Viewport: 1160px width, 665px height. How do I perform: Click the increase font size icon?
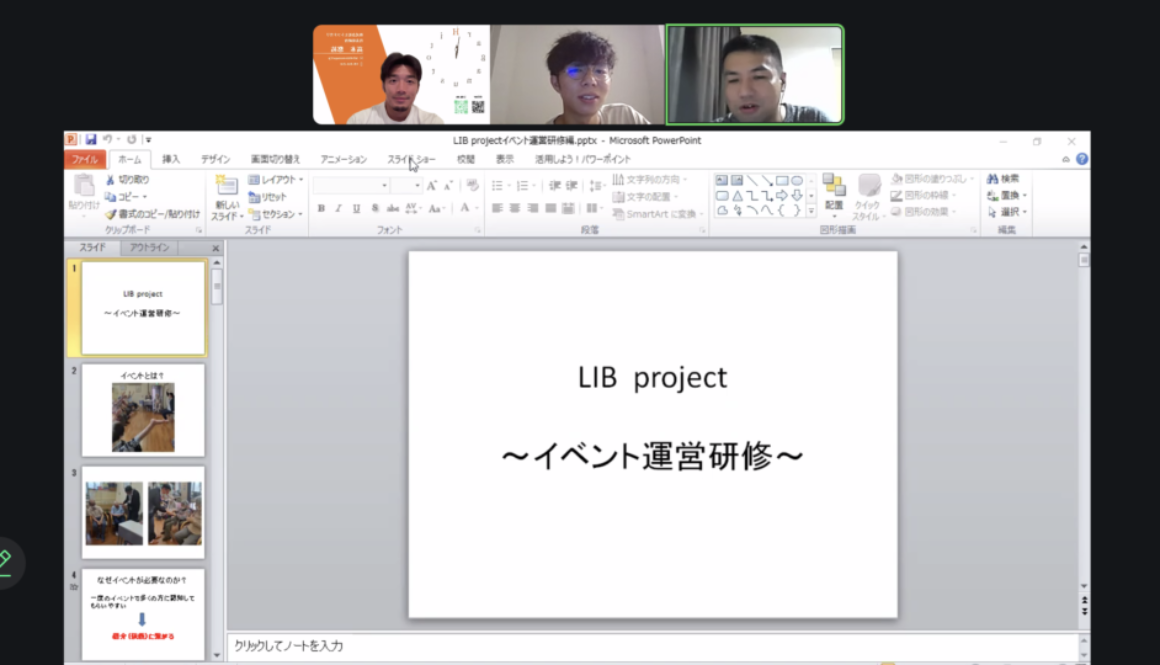431,184
